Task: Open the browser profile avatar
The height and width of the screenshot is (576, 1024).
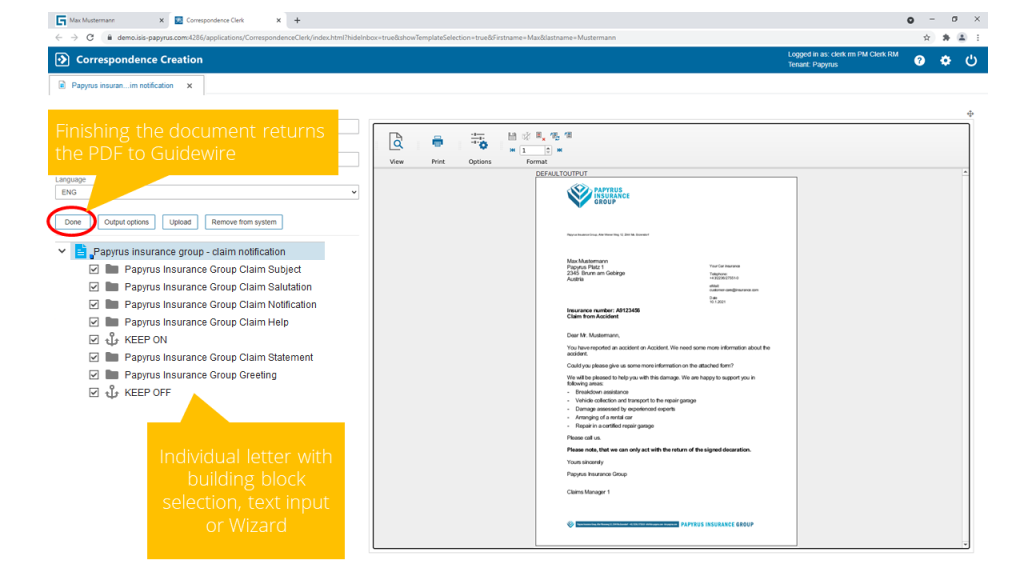Action: point(962,38)
